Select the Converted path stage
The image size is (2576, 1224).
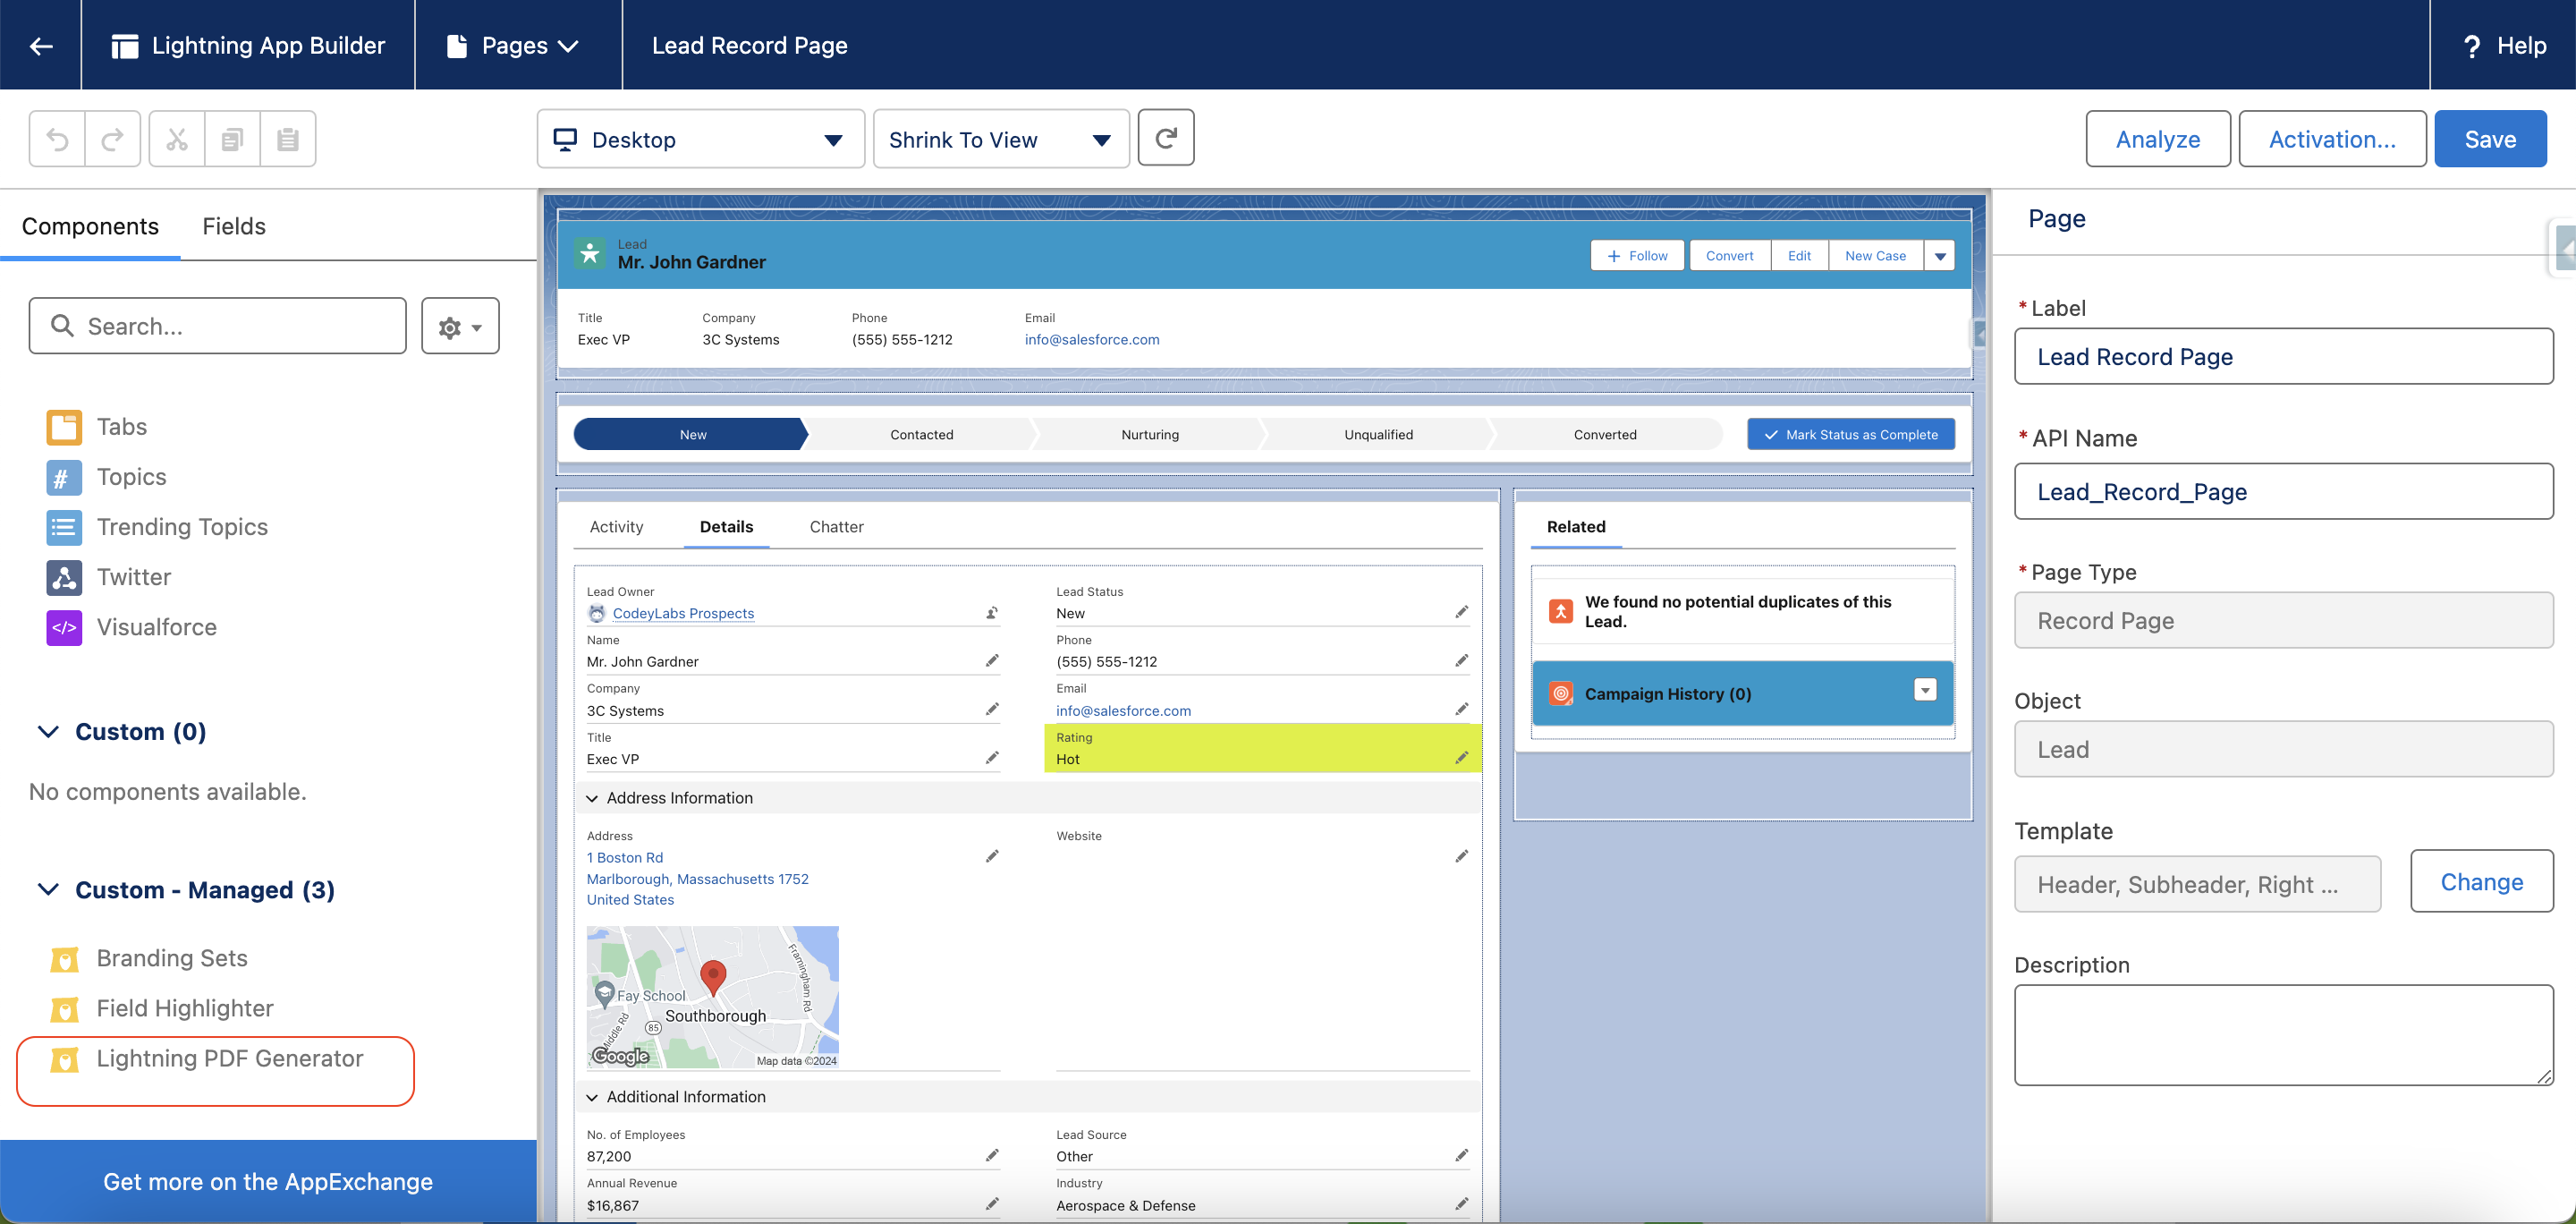[1605, 434]
